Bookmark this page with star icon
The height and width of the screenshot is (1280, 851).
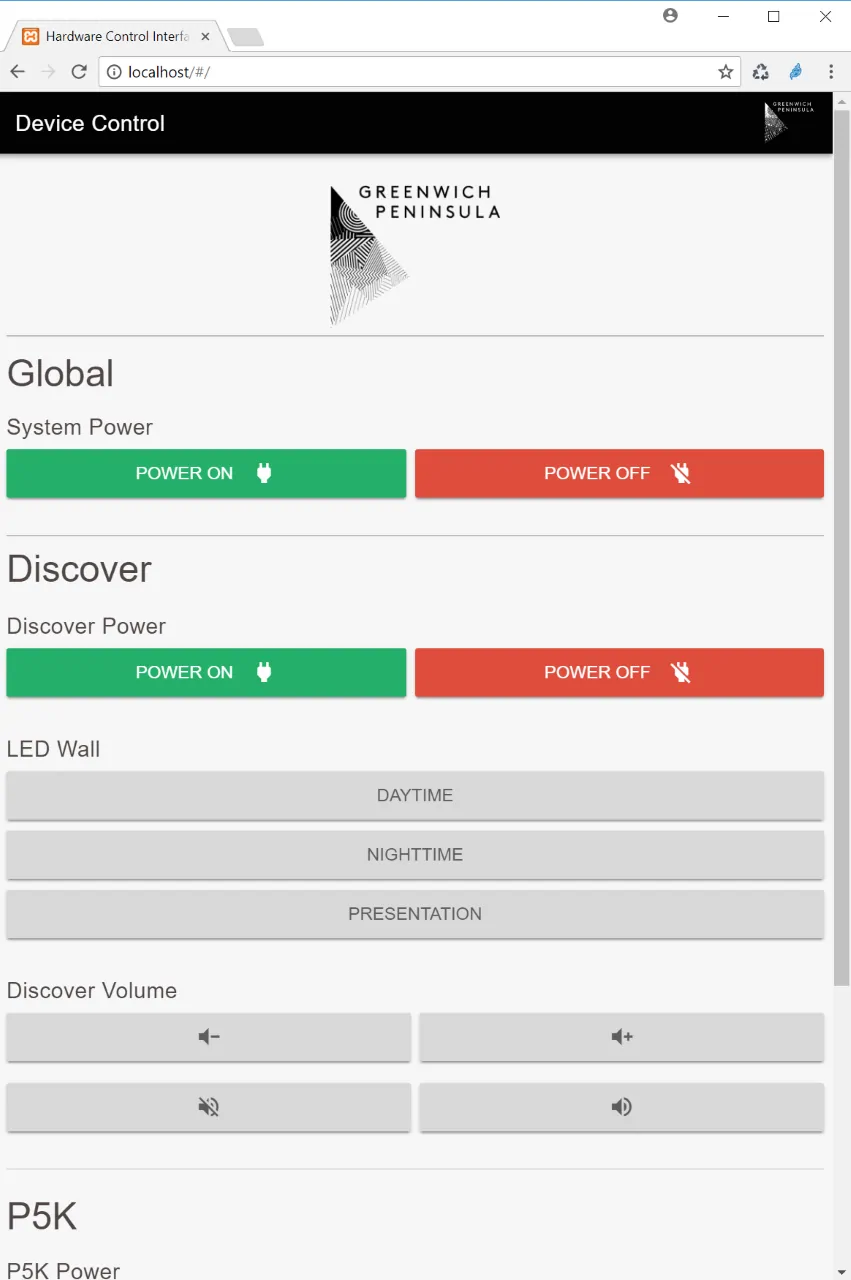[726, 72]
